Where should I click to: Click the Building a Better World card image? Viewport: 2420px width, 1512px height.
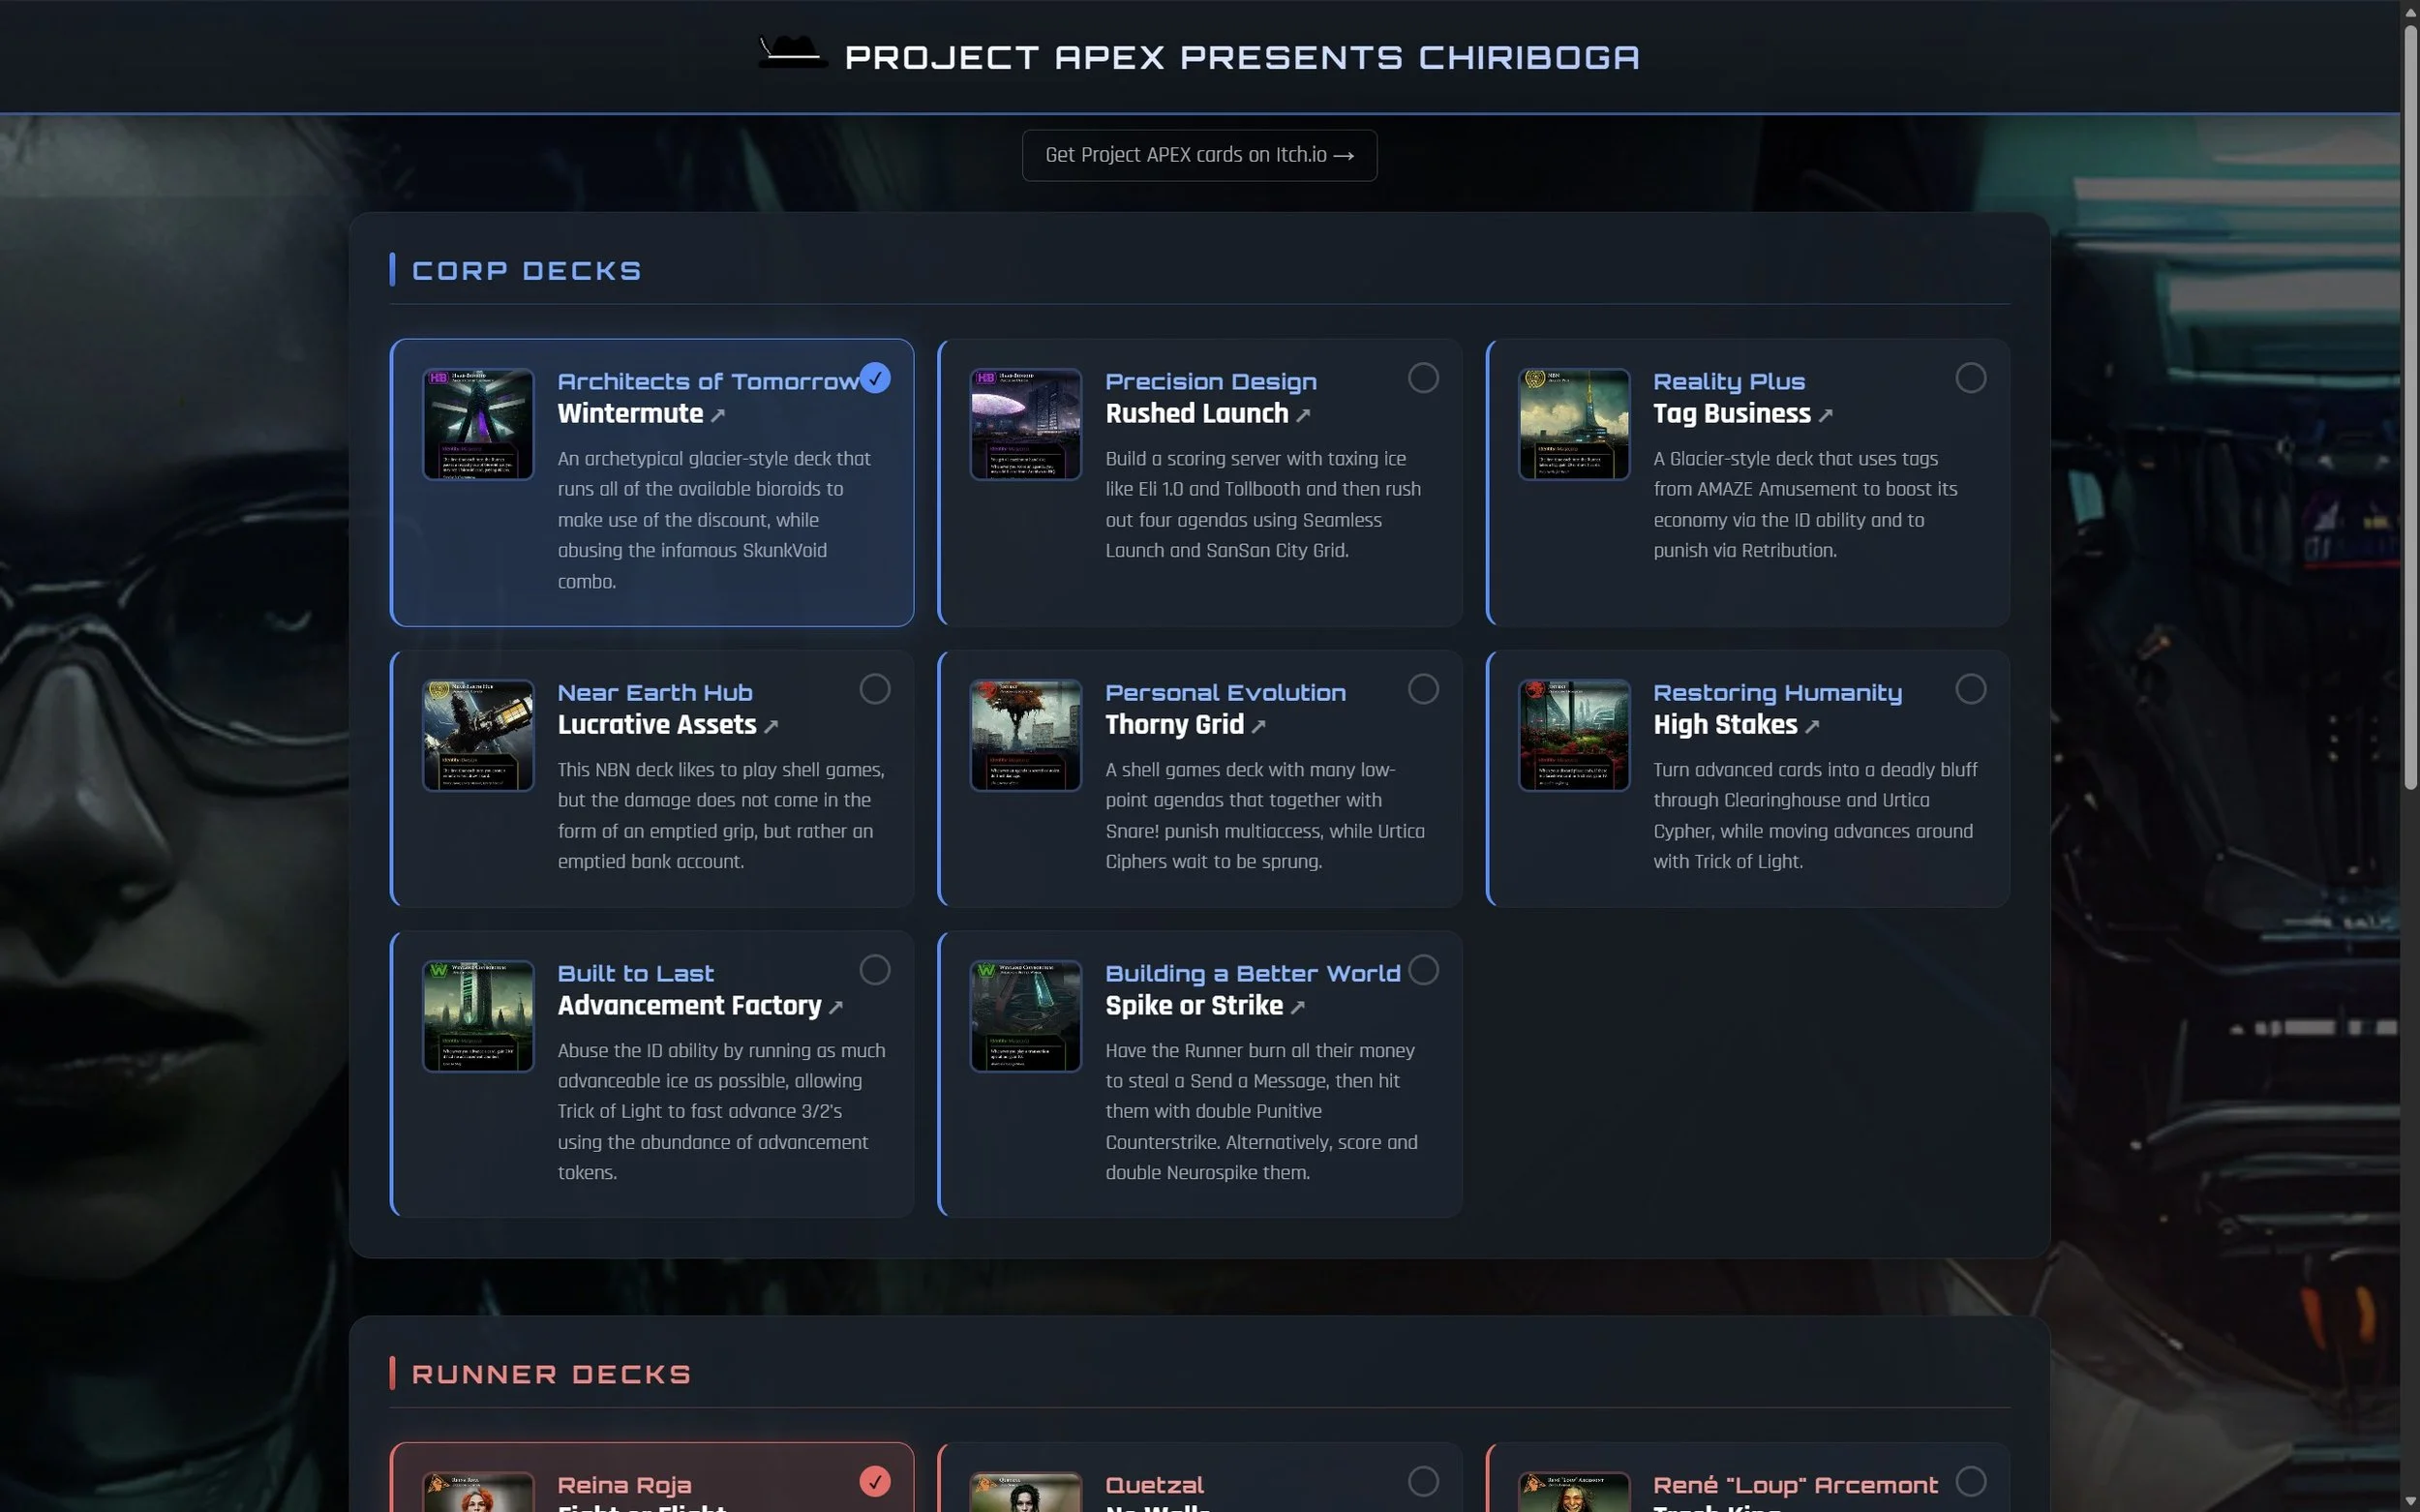(x=1026, y=1016)
